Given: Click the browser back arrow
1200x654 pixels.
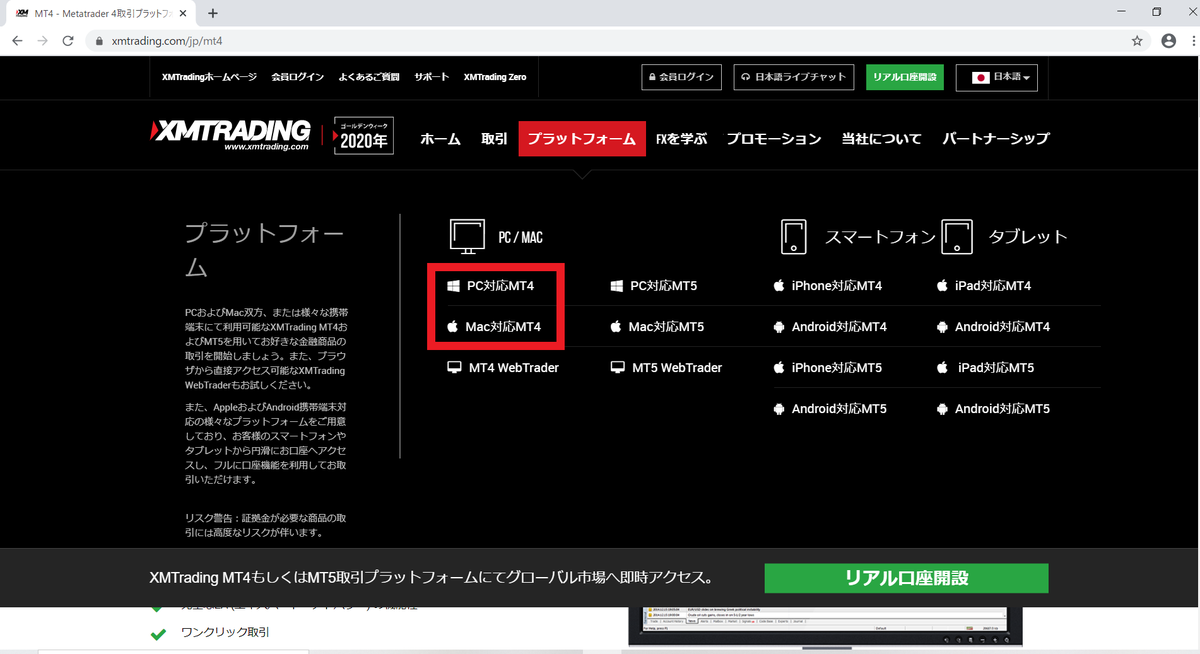Looking at the screenshot, I should pos(18,41).
